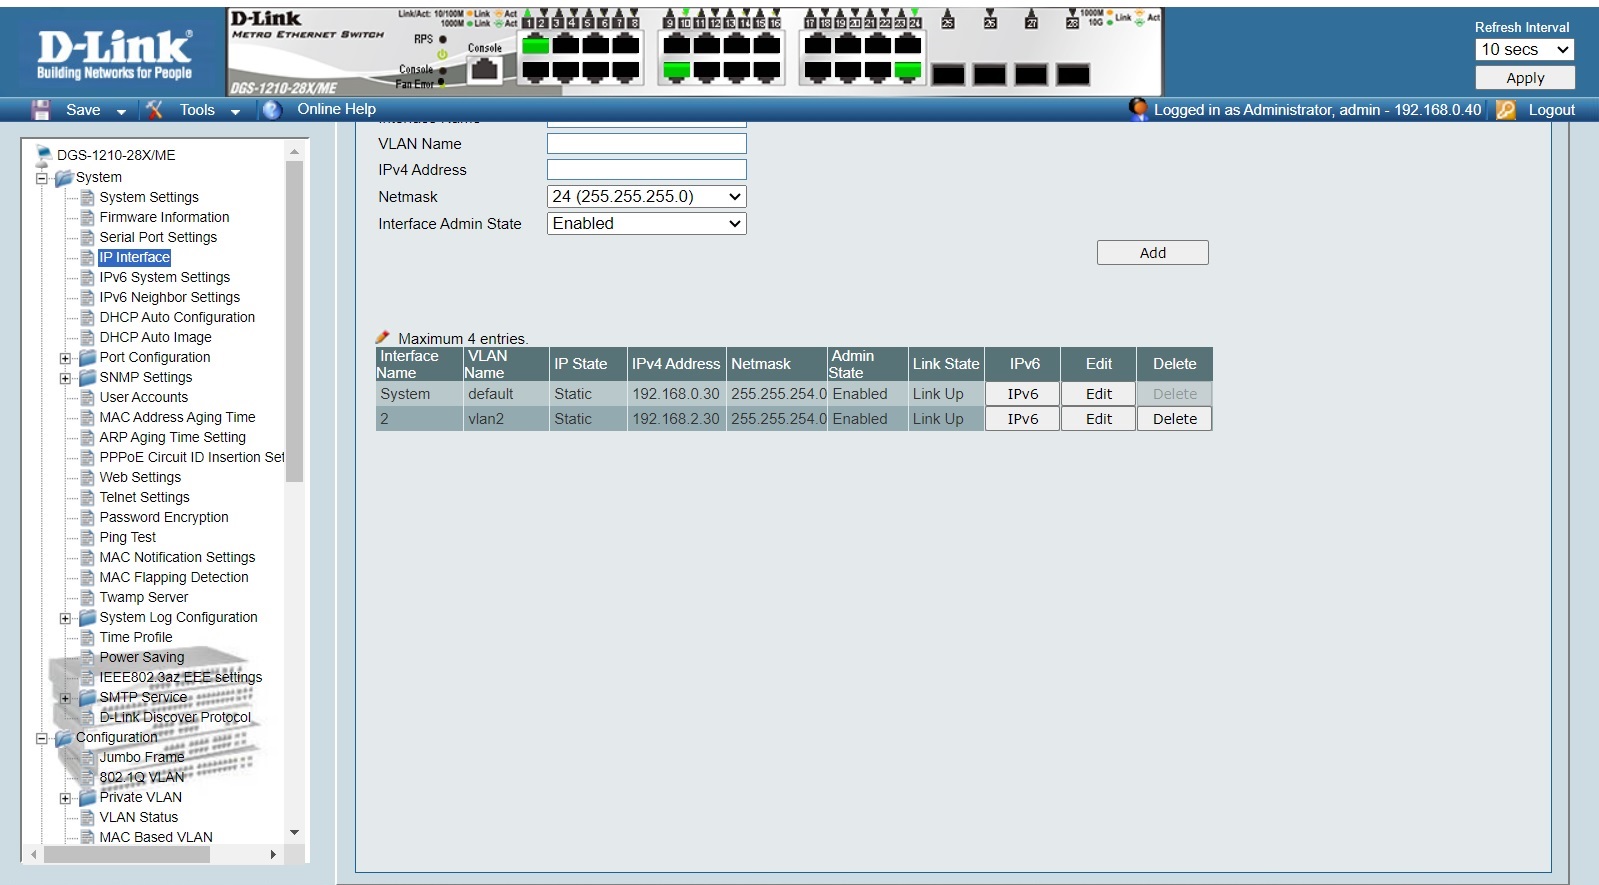Click the Console port on switch panel
The image size is (1599, 885).
pos(485,70)
